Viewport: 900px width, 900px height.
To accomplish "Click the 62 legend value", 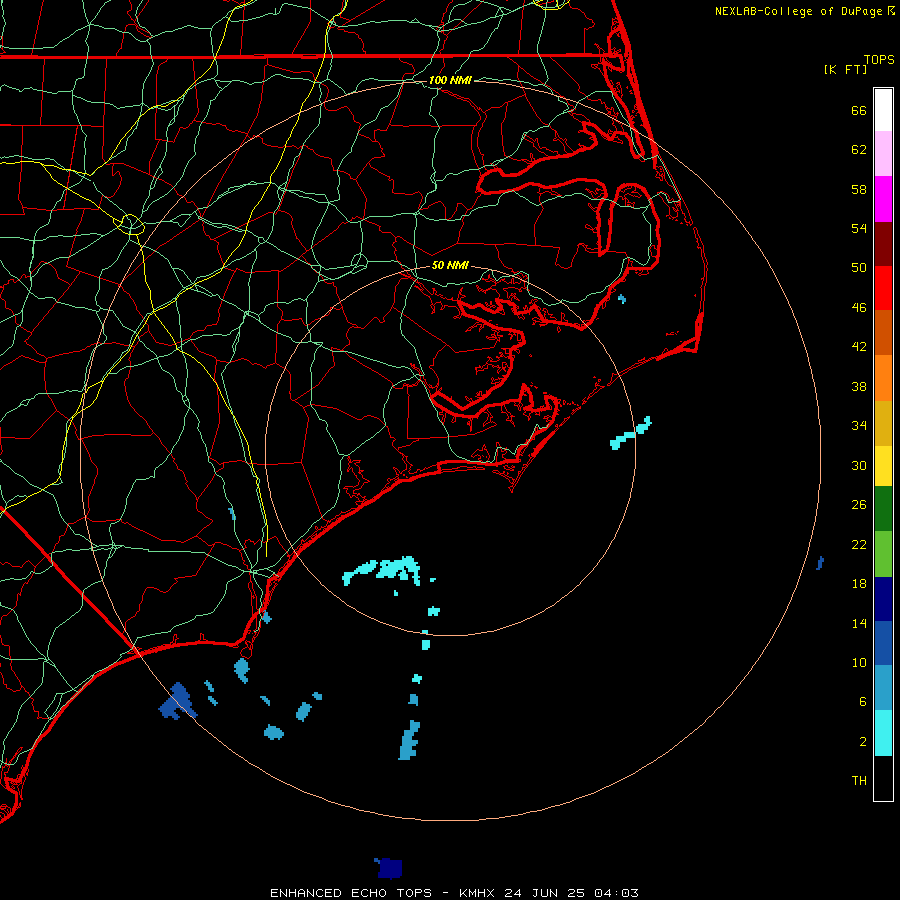I will (859, 150).
